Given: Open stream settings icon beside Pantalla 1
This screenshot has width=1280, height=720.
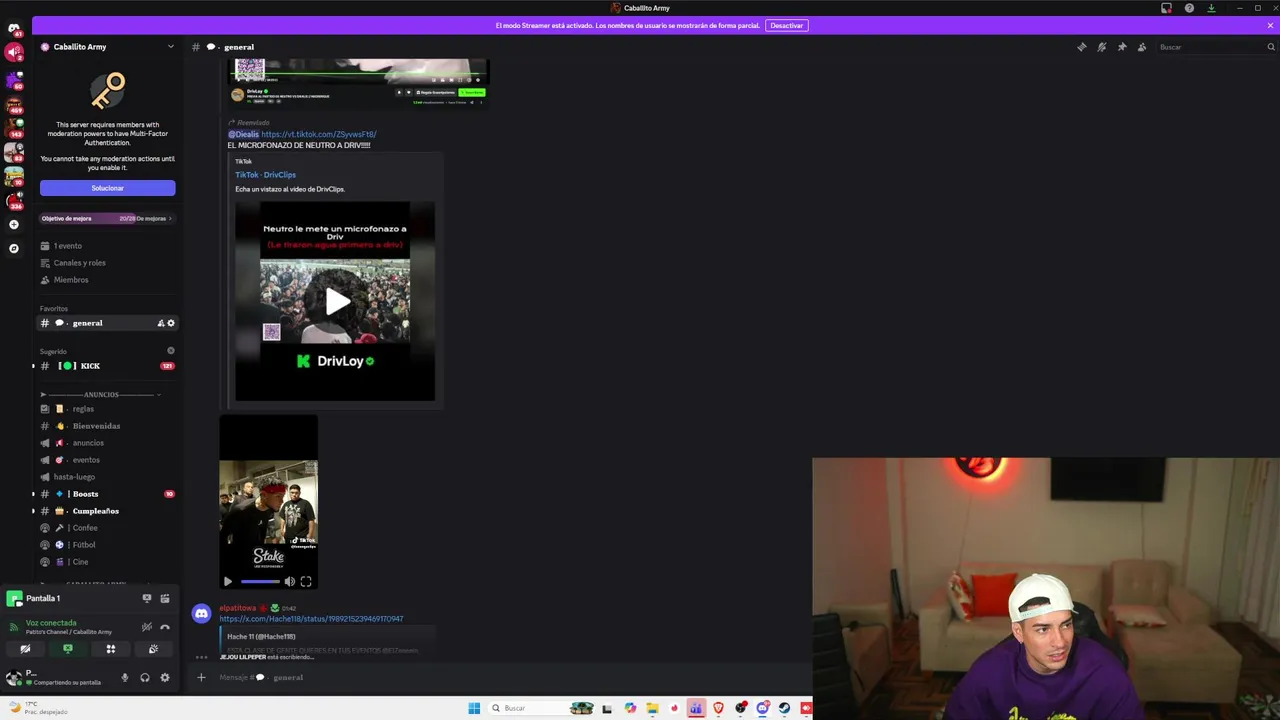Looking at the screenshot, I should point(165,598).
